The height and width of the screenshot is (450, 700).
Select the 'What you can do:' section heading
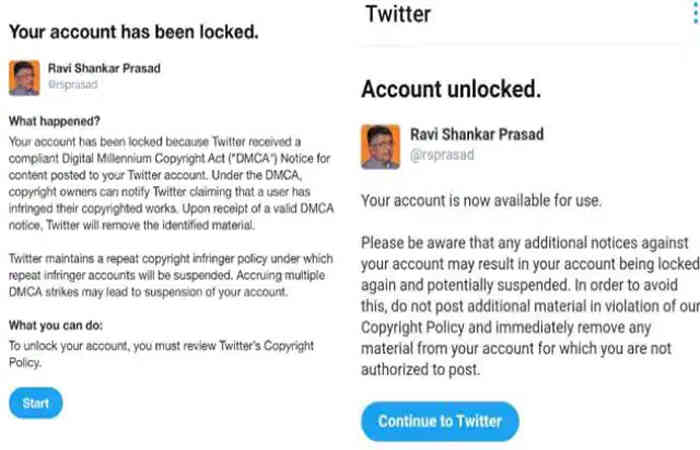coord(56,326)
